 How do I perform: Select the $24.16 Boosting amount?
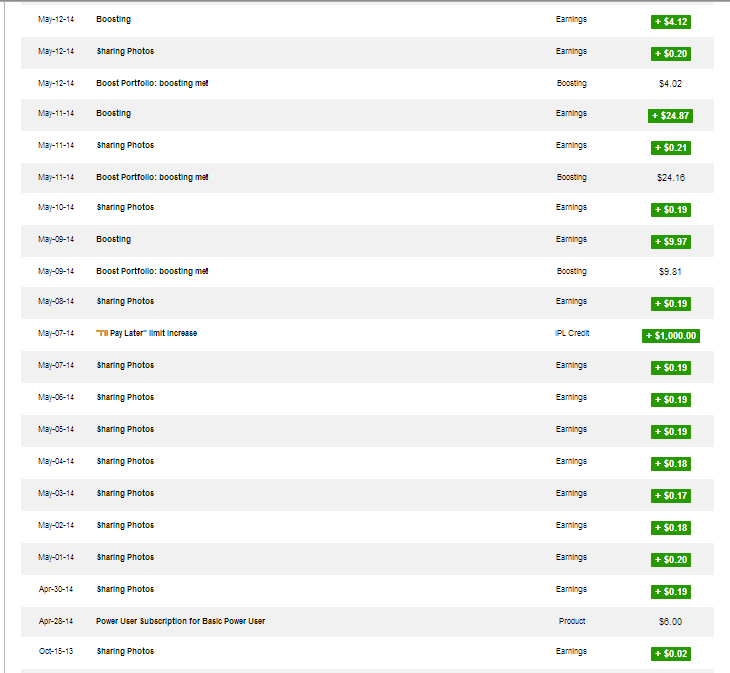(670, 177)
